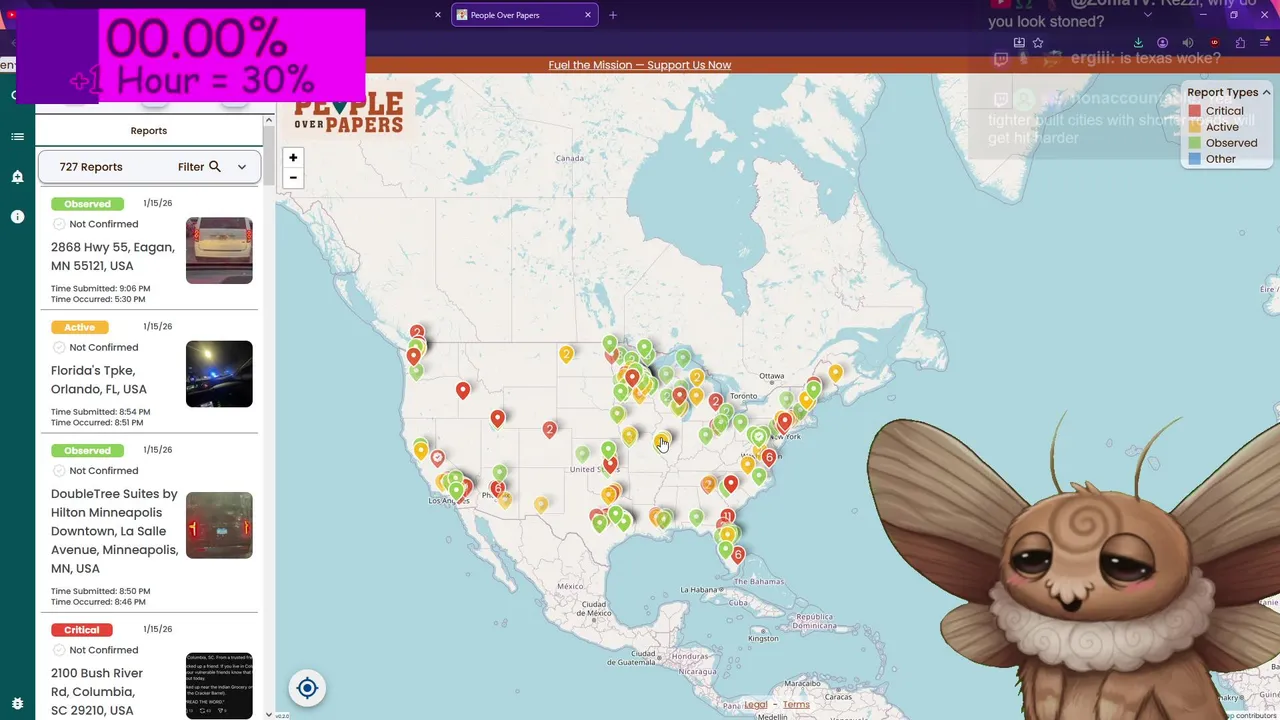
Task: Click the green Observed badge on Eagan report
Action: [87, 204]
